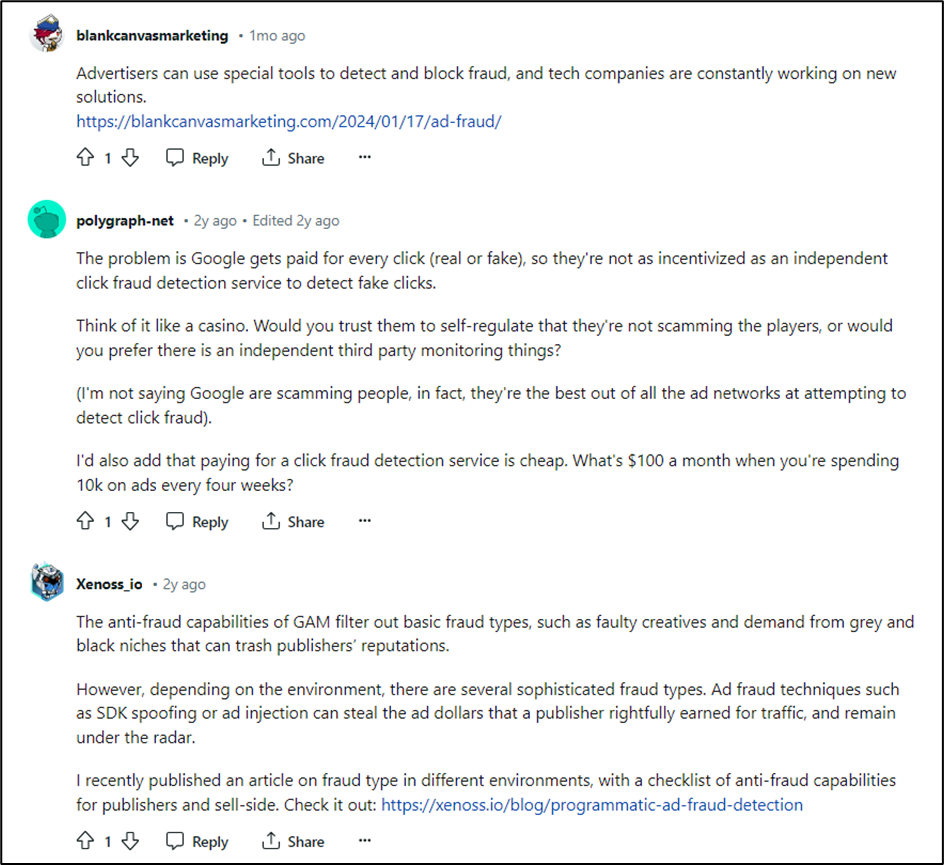Toggle the downvote on Xenoss_io's comment
Image resolution: width=944 pixels, height=865 pixels.
click(x=130, y=841)
